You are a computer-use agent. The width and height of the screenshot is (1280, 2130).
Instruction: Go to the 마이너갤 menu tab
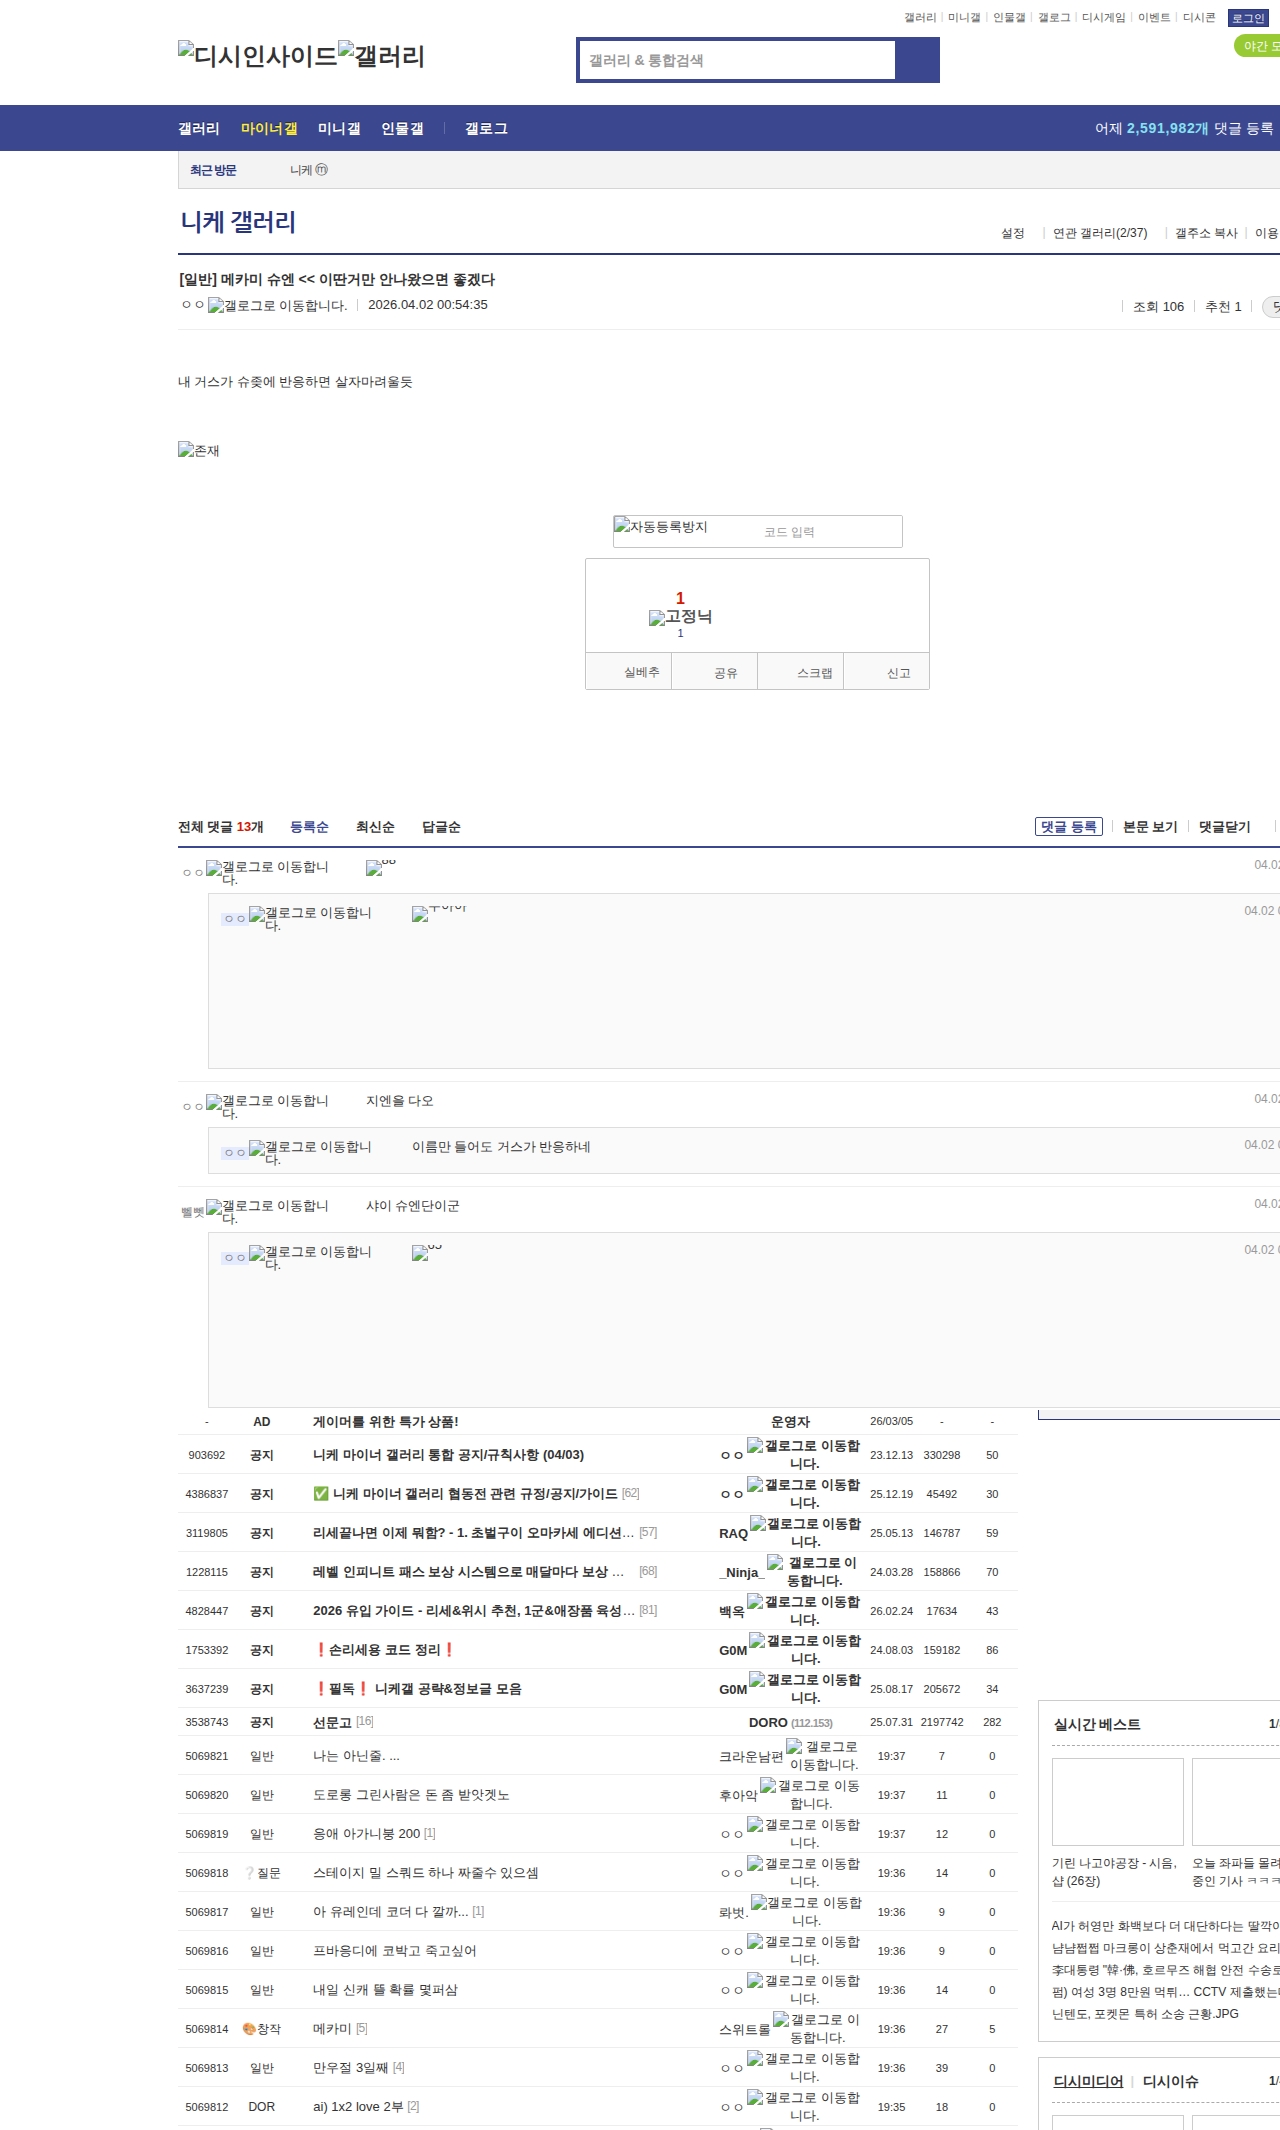[269, 129]
